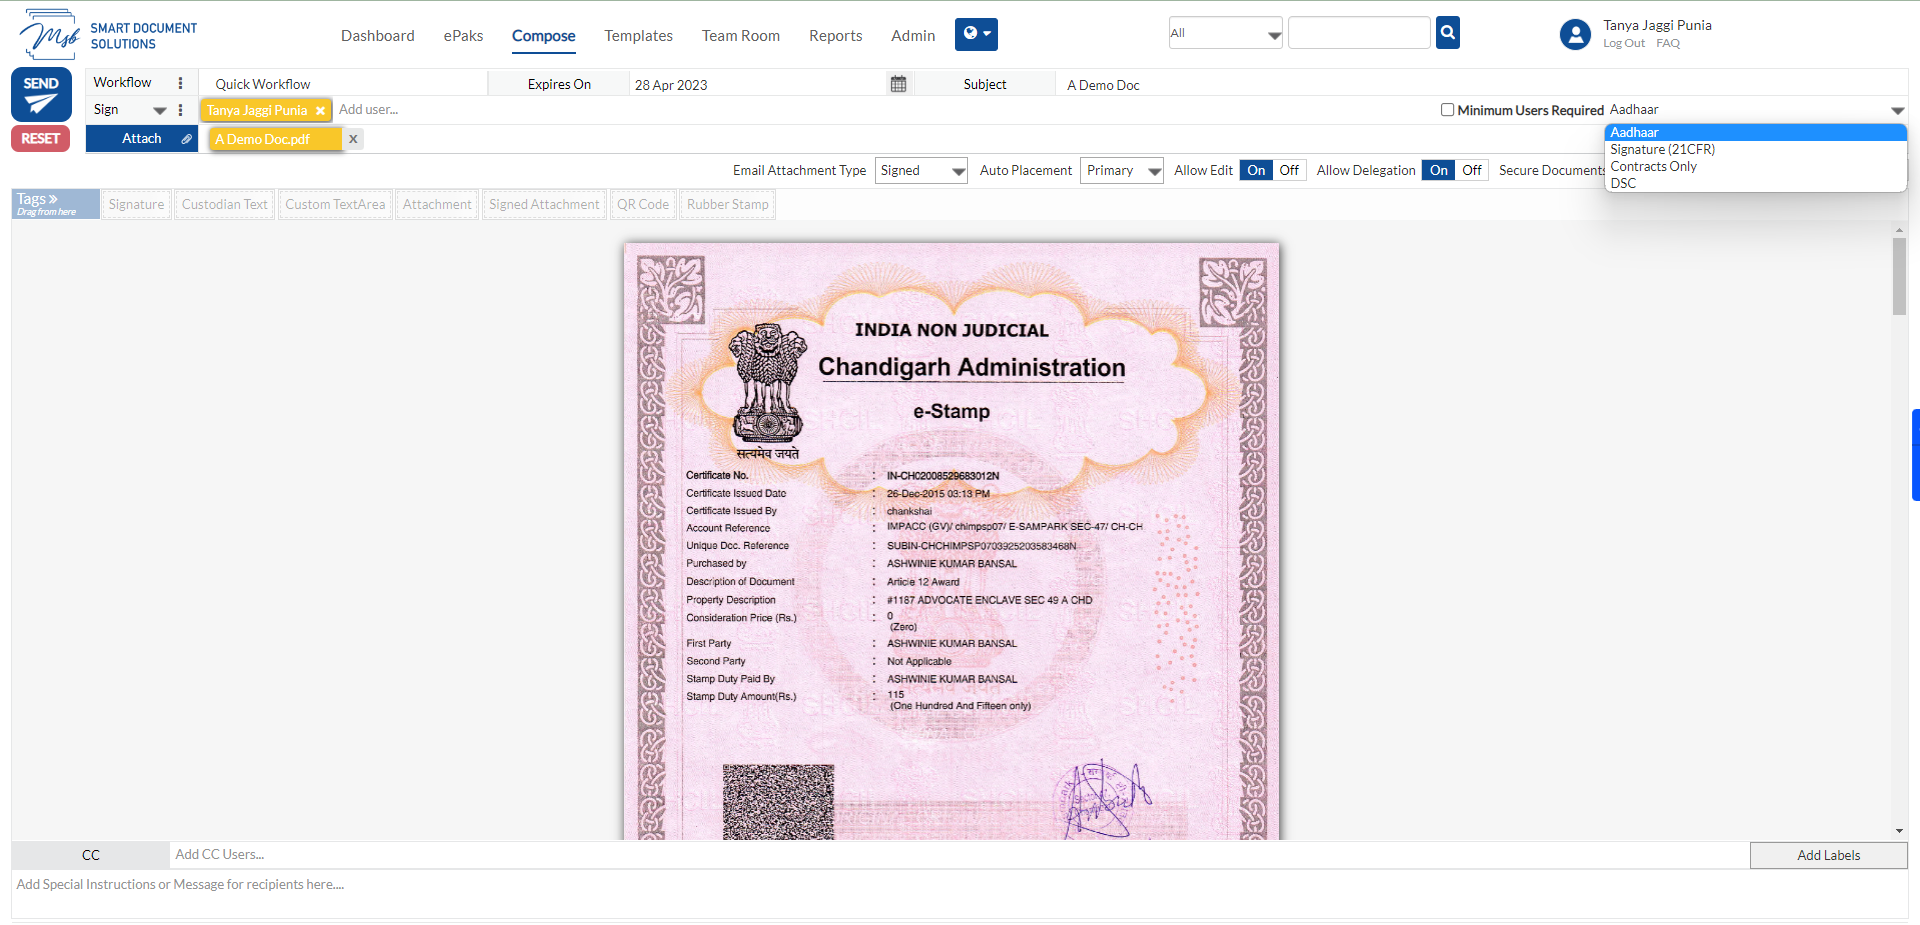
Task: Click the blue side panel handle
Action: click(1915, 454)
